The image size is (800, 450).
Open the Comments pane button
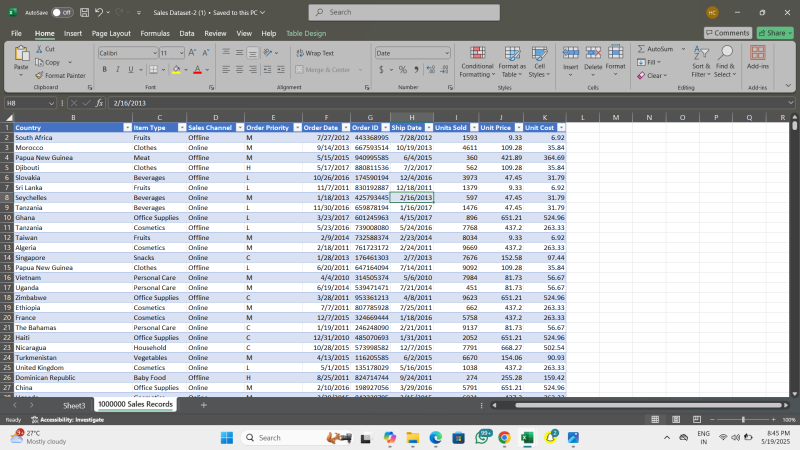tap(728, 33)
